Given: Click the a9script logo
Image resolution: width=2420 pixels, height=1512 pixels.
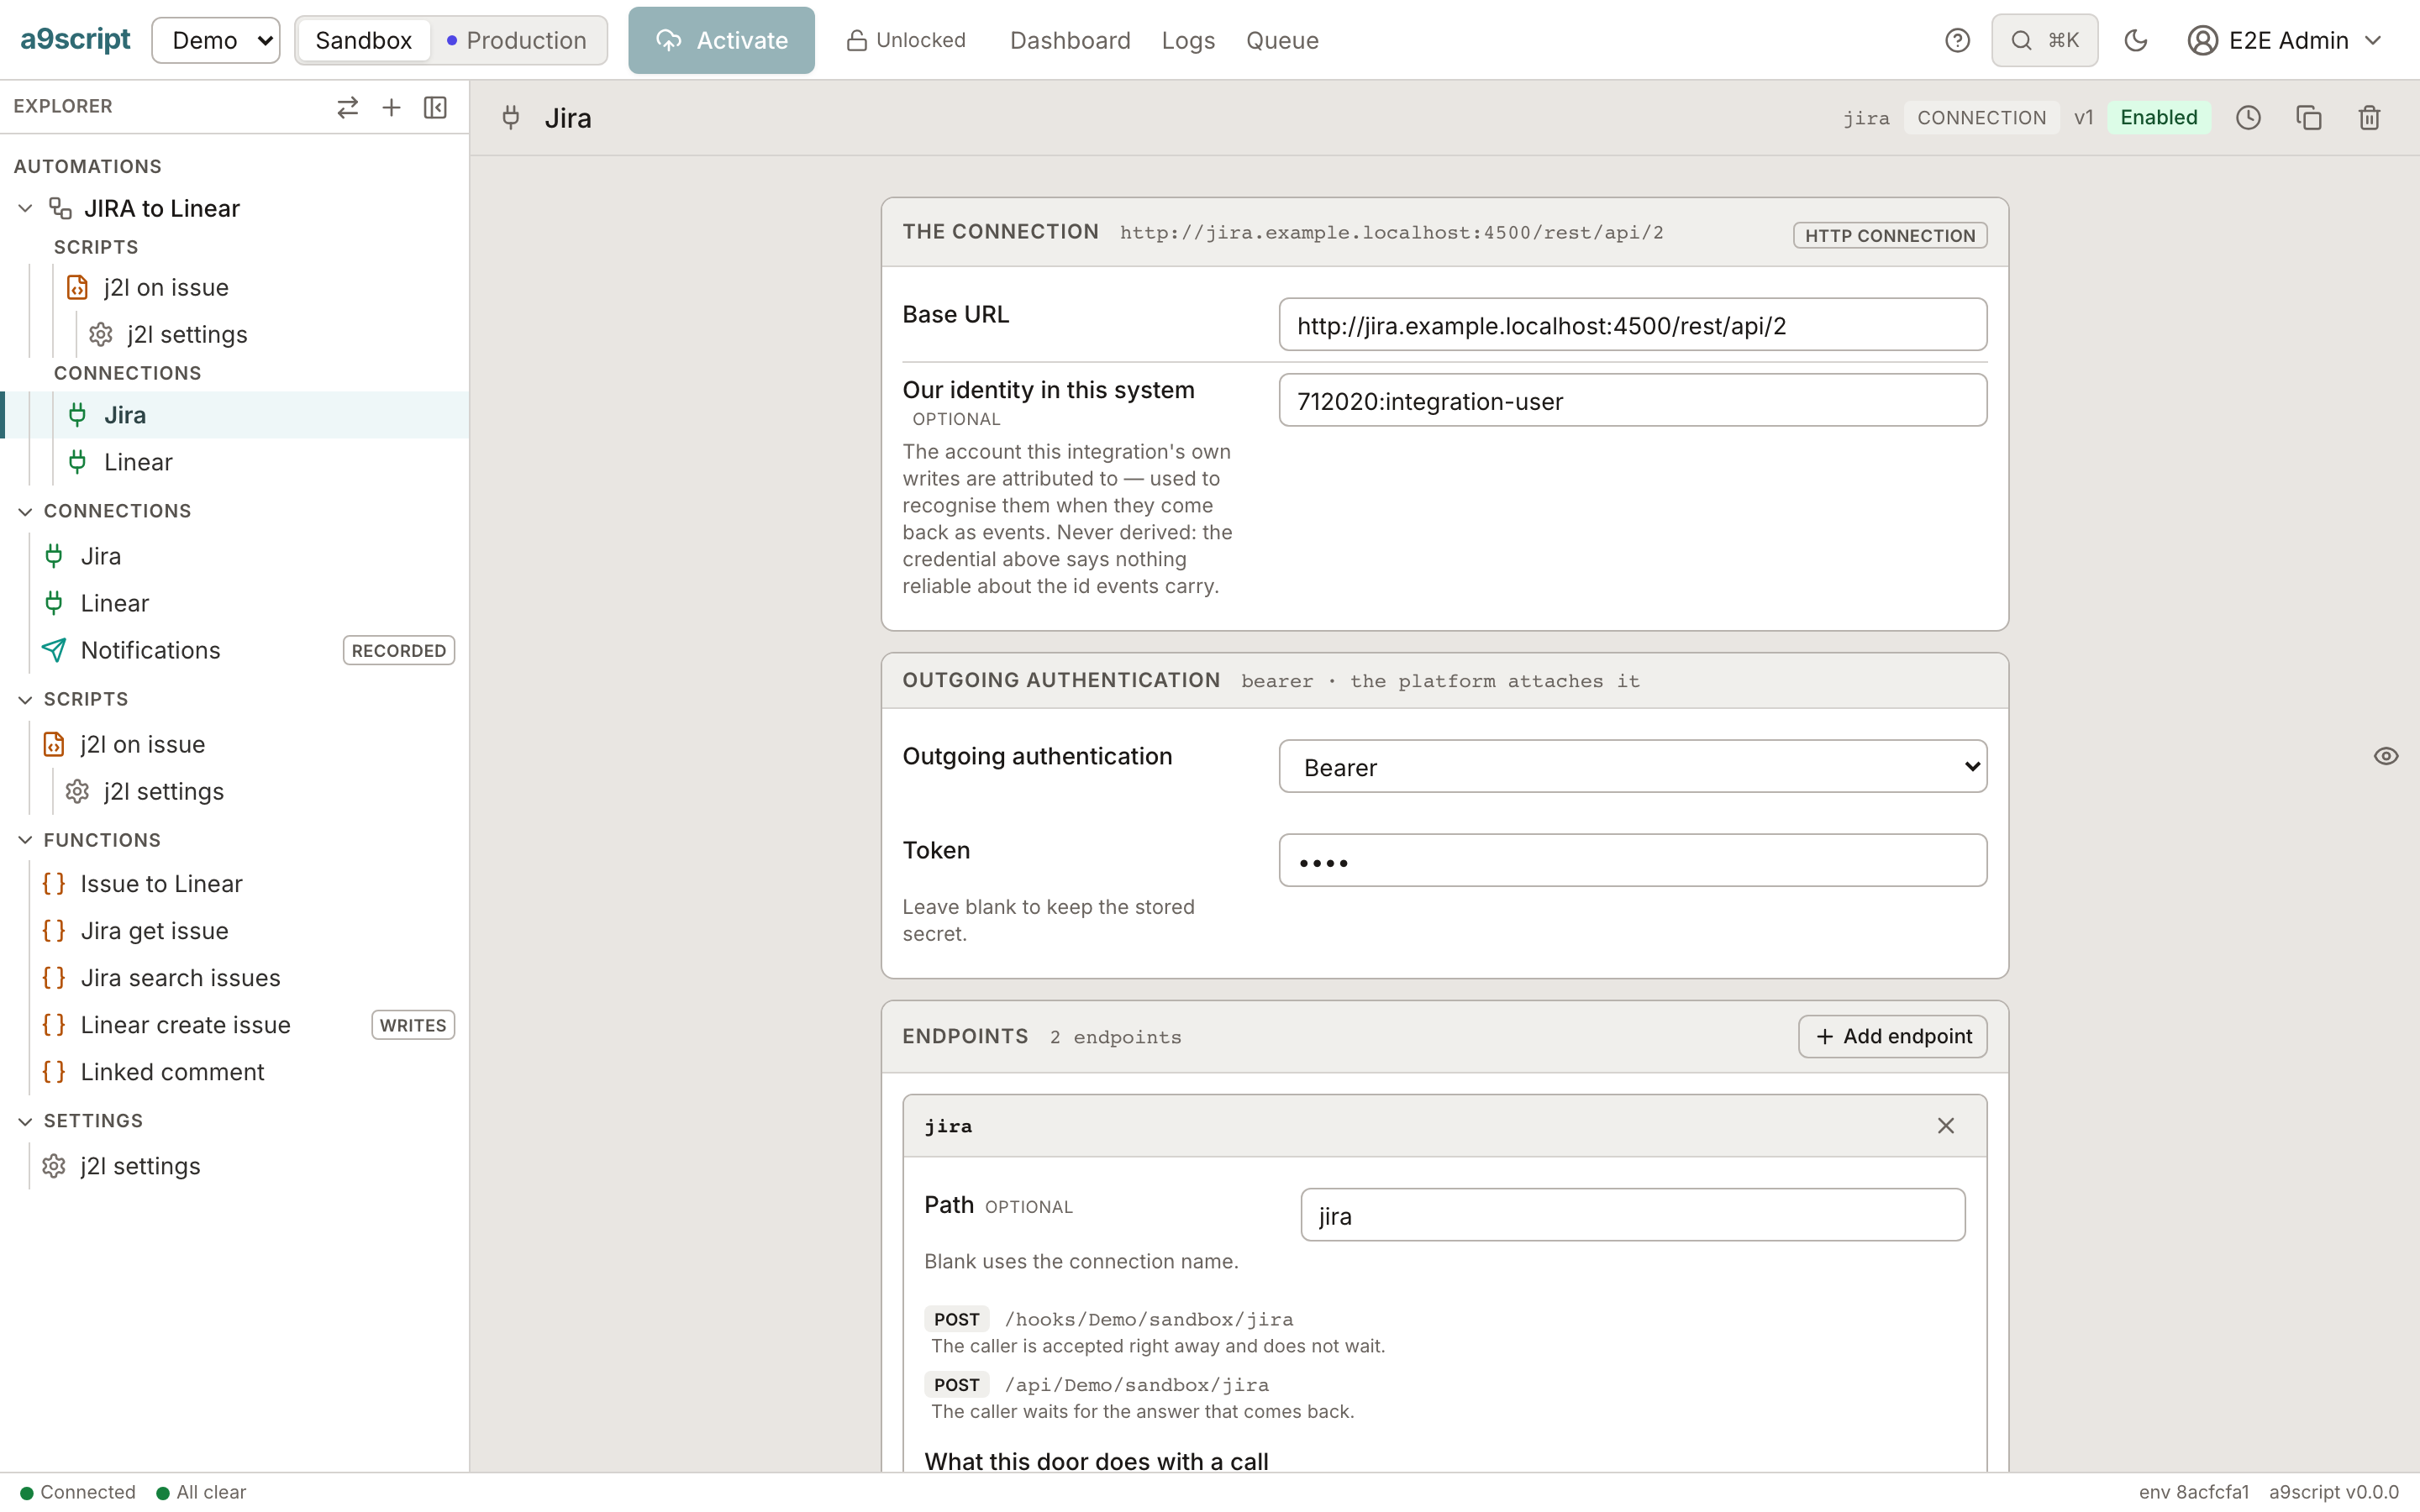Looking at the screenshot, I should click(x=75, y=40).
